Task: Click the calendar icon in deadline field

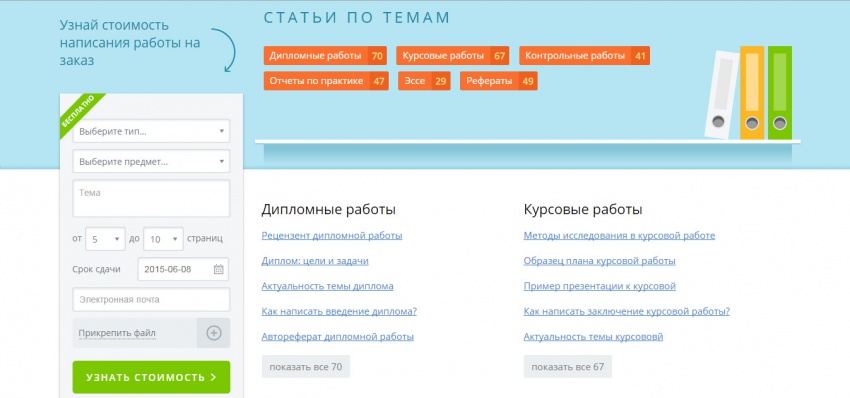Action: tap(218, 269)
